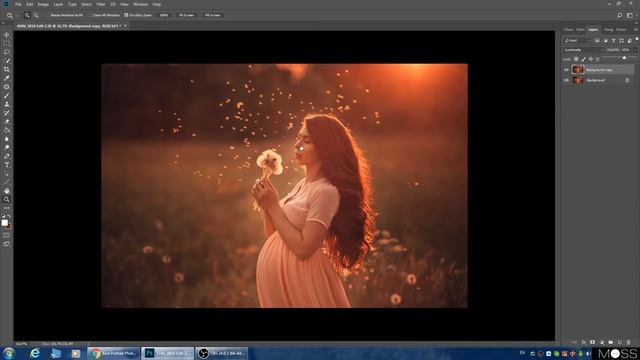Create a new layer from panel bottom
This screenshot has width=640, height=360.
click(x=620, y=342)
